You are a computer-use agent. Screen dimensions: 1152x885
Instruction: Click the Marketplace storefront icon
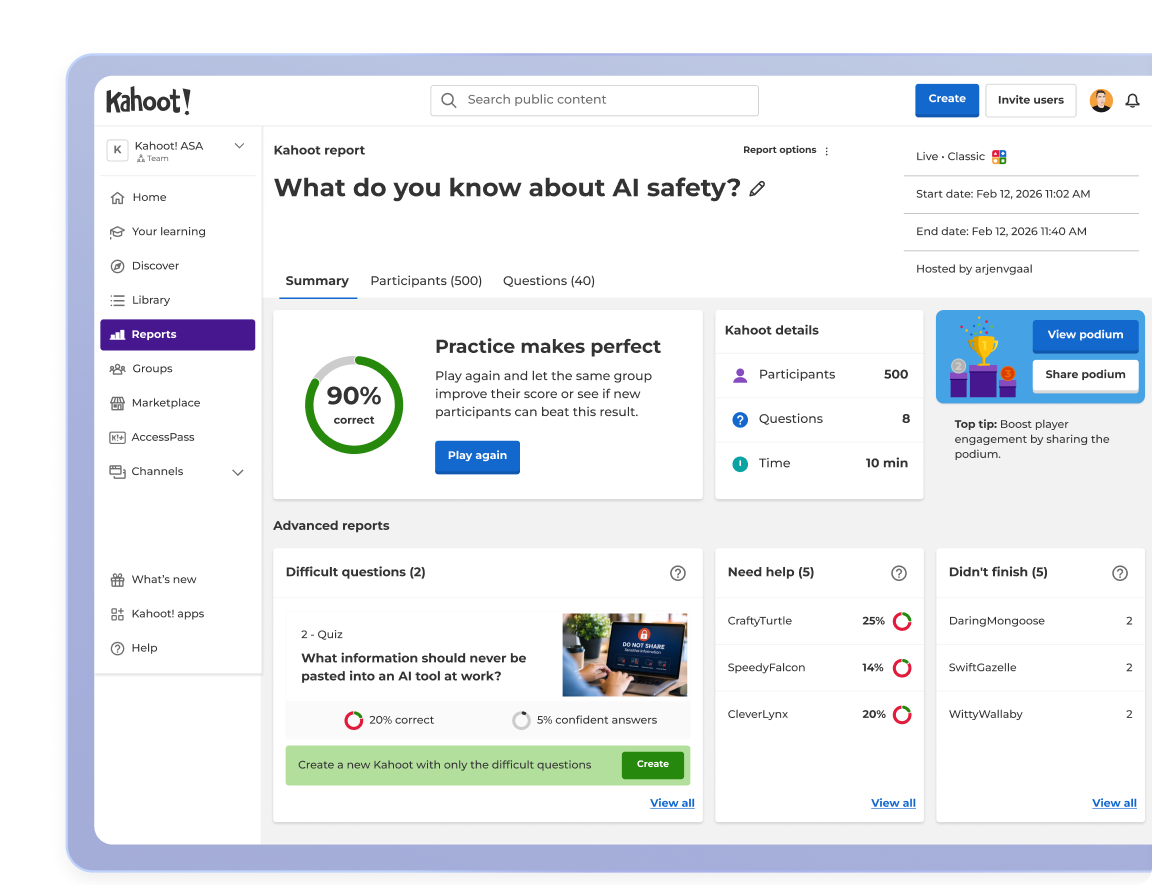tap(118, 403)
